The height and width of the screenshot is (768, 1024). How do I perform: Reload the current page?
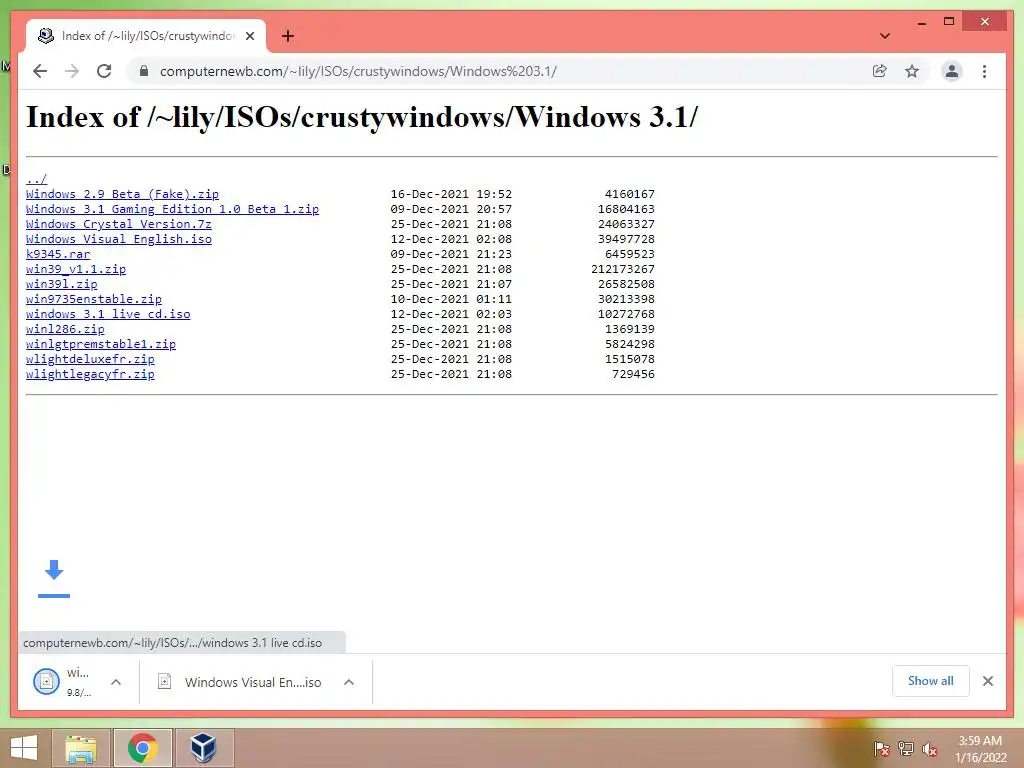pyautogui.click(x=104, y=71)
